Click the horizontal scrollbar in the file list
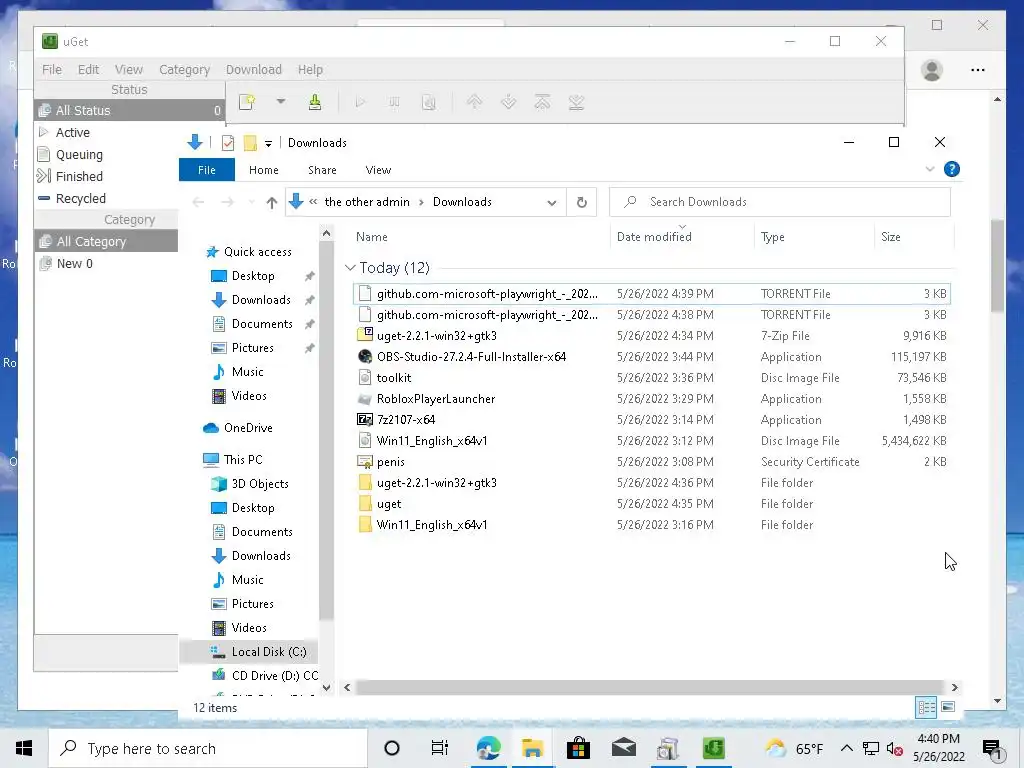The height and width of the screenshot is (768, 1024). click(x=650, y=687)
